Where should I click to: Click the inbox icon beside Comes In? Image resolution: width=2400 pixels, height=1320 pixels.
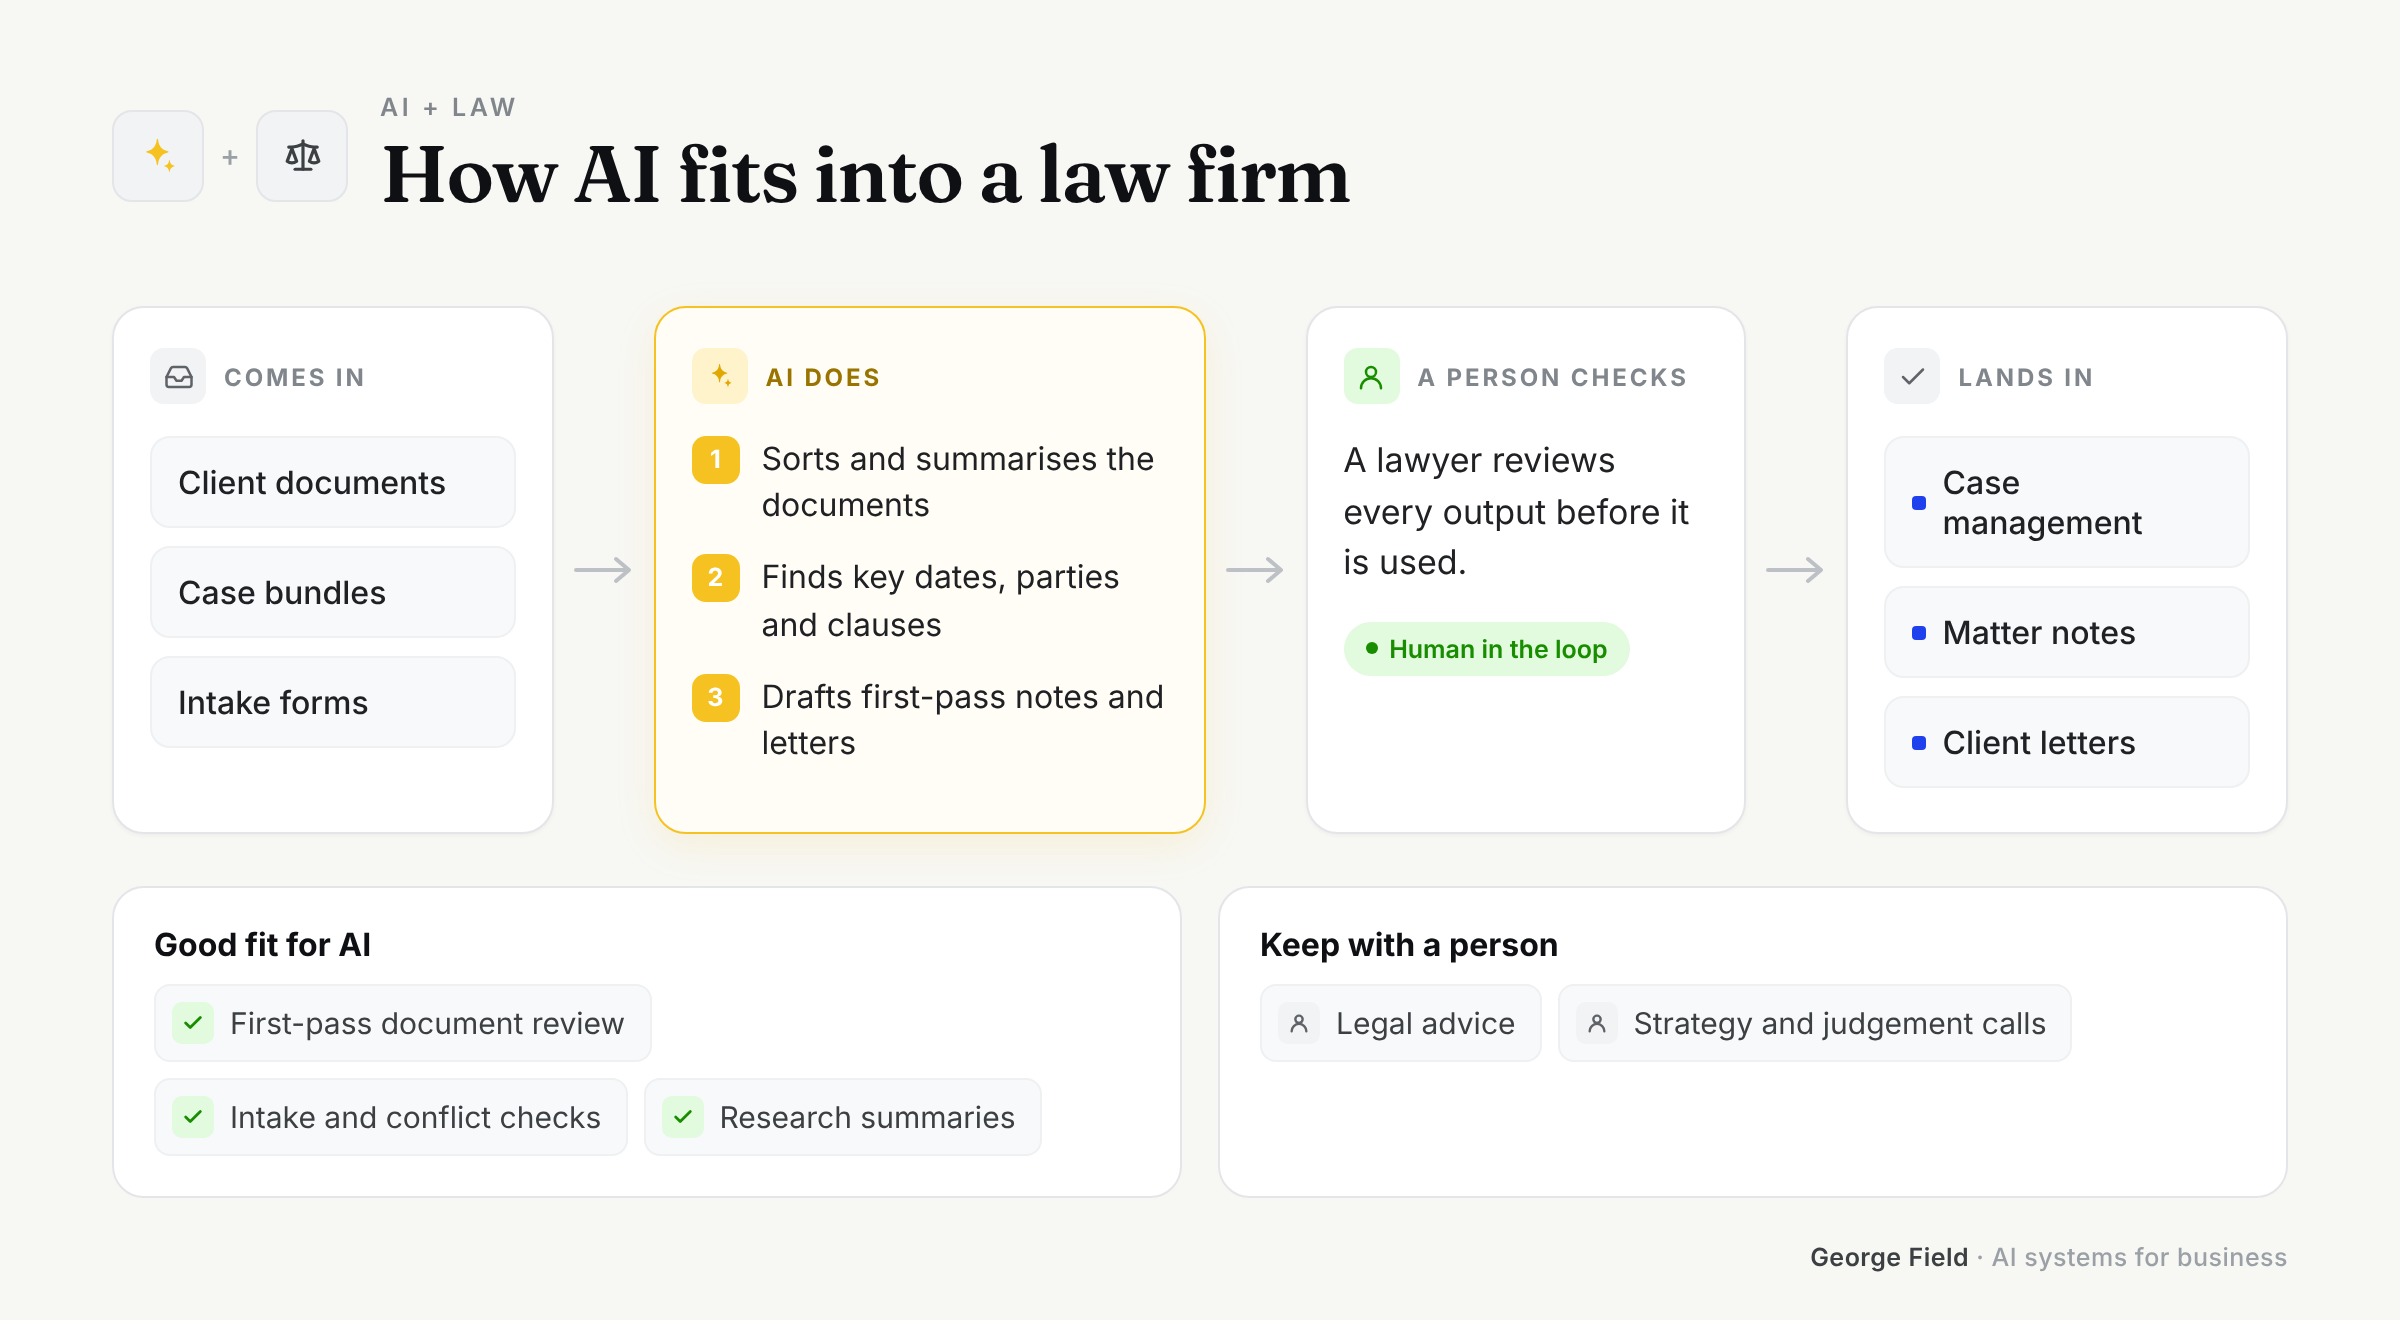click(178, 377)
